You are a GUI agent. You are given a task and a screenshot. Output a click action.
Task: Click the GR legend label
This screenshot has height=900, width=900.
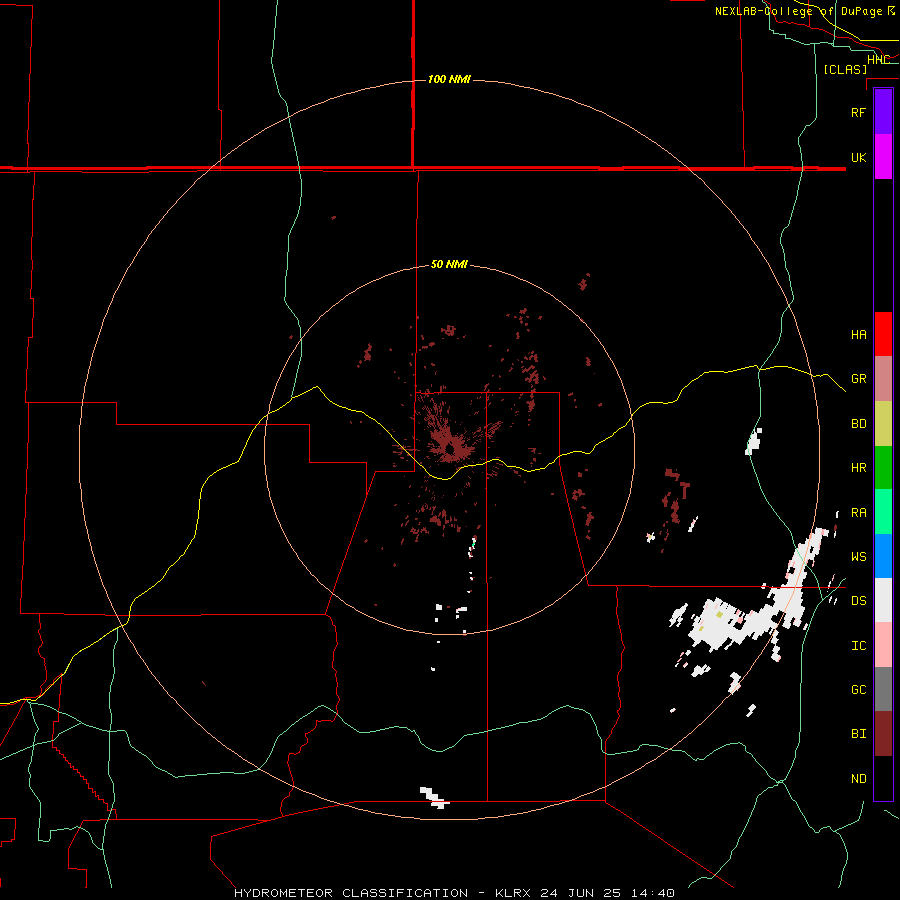(x=859, y=379)
